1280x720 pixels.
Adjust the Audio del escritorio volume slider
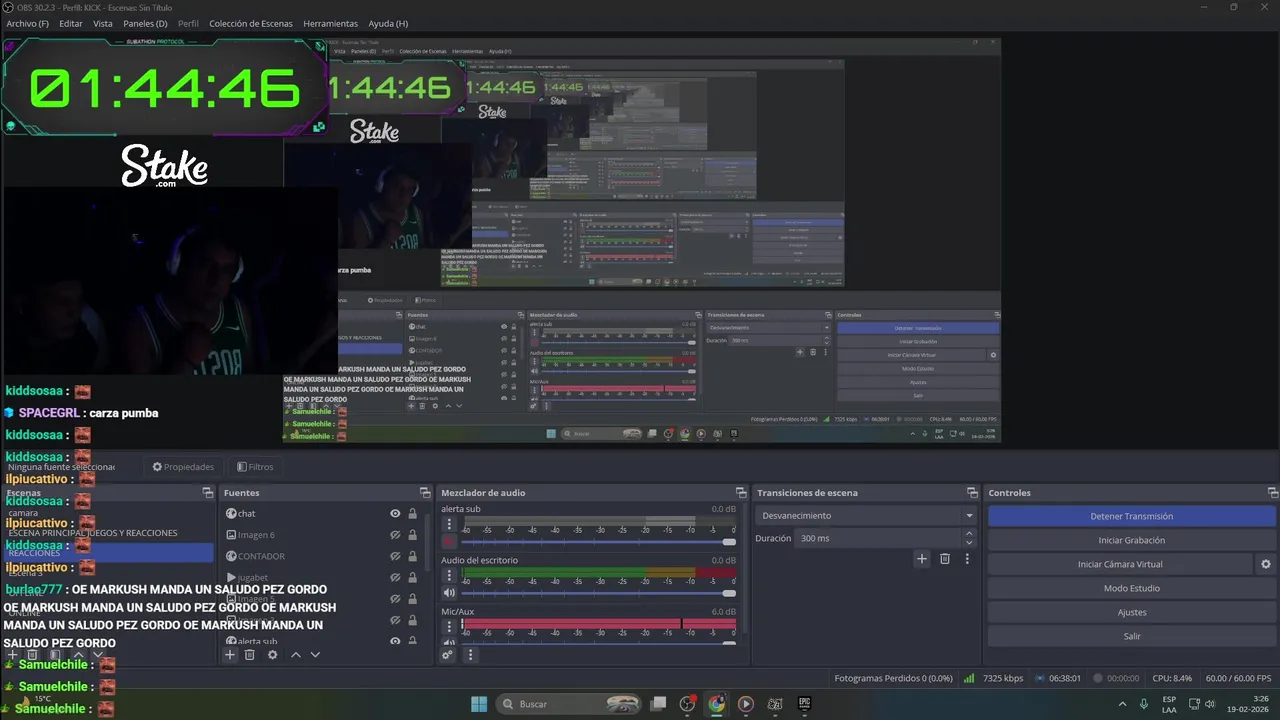(x=598, y=593)
